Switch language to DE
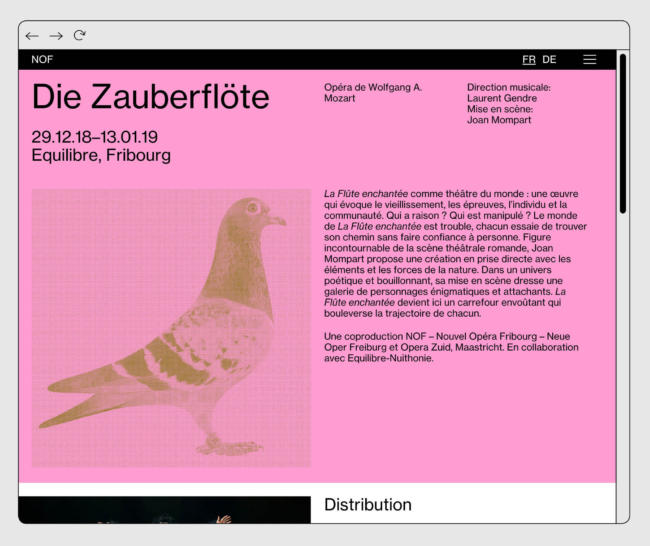The height and width of the screenshot is (546, 650). 549,60
